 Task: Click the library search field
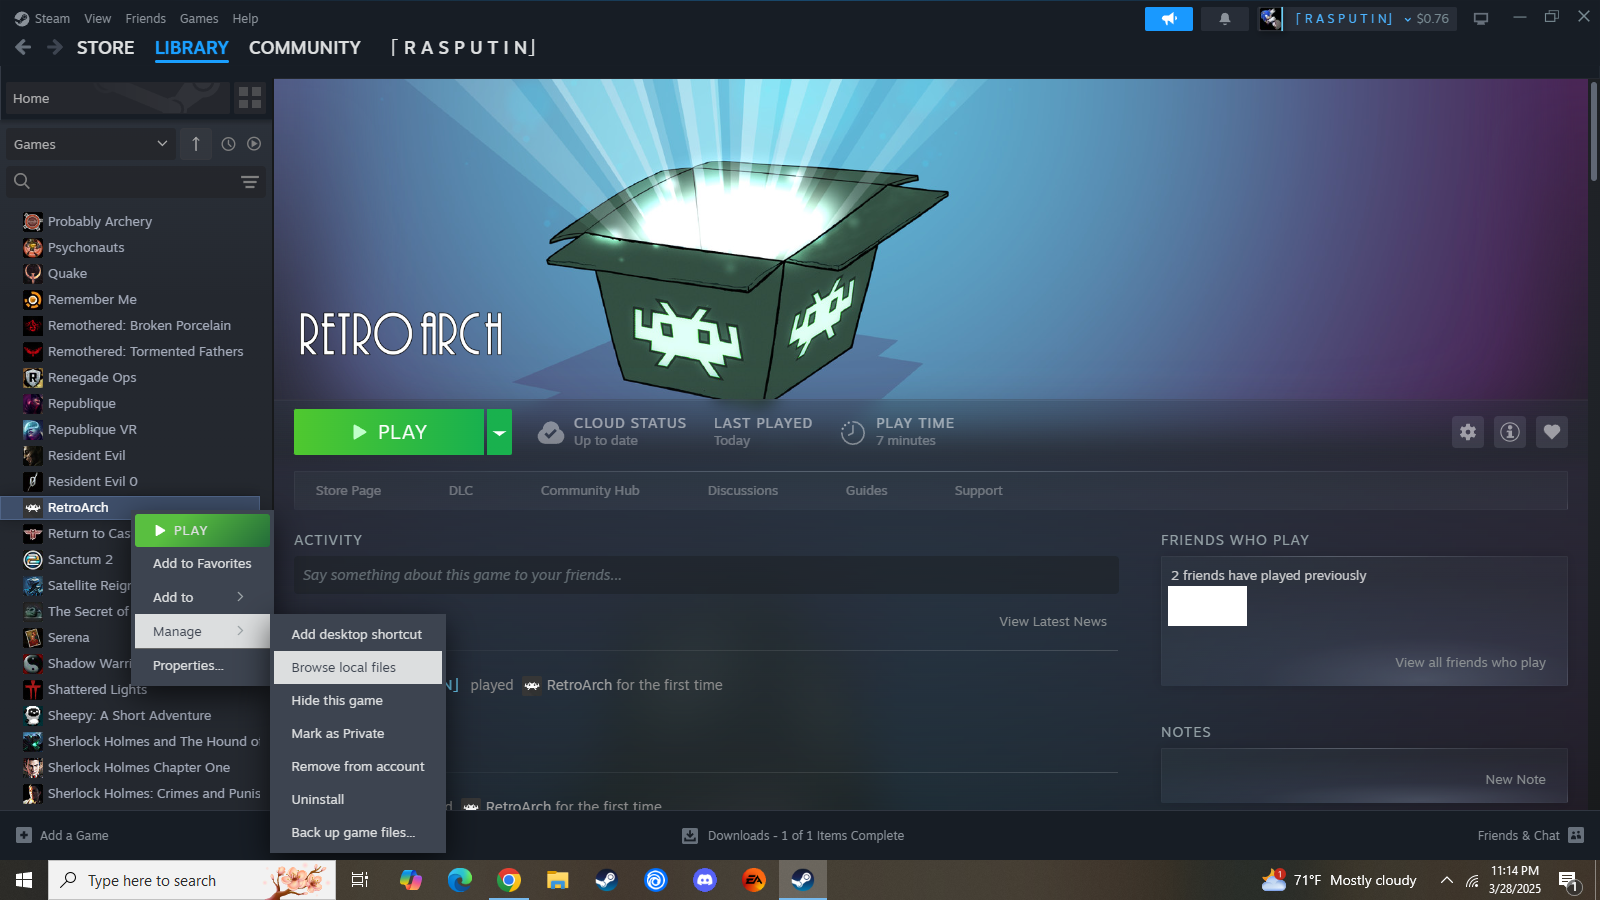click(135, 181)
